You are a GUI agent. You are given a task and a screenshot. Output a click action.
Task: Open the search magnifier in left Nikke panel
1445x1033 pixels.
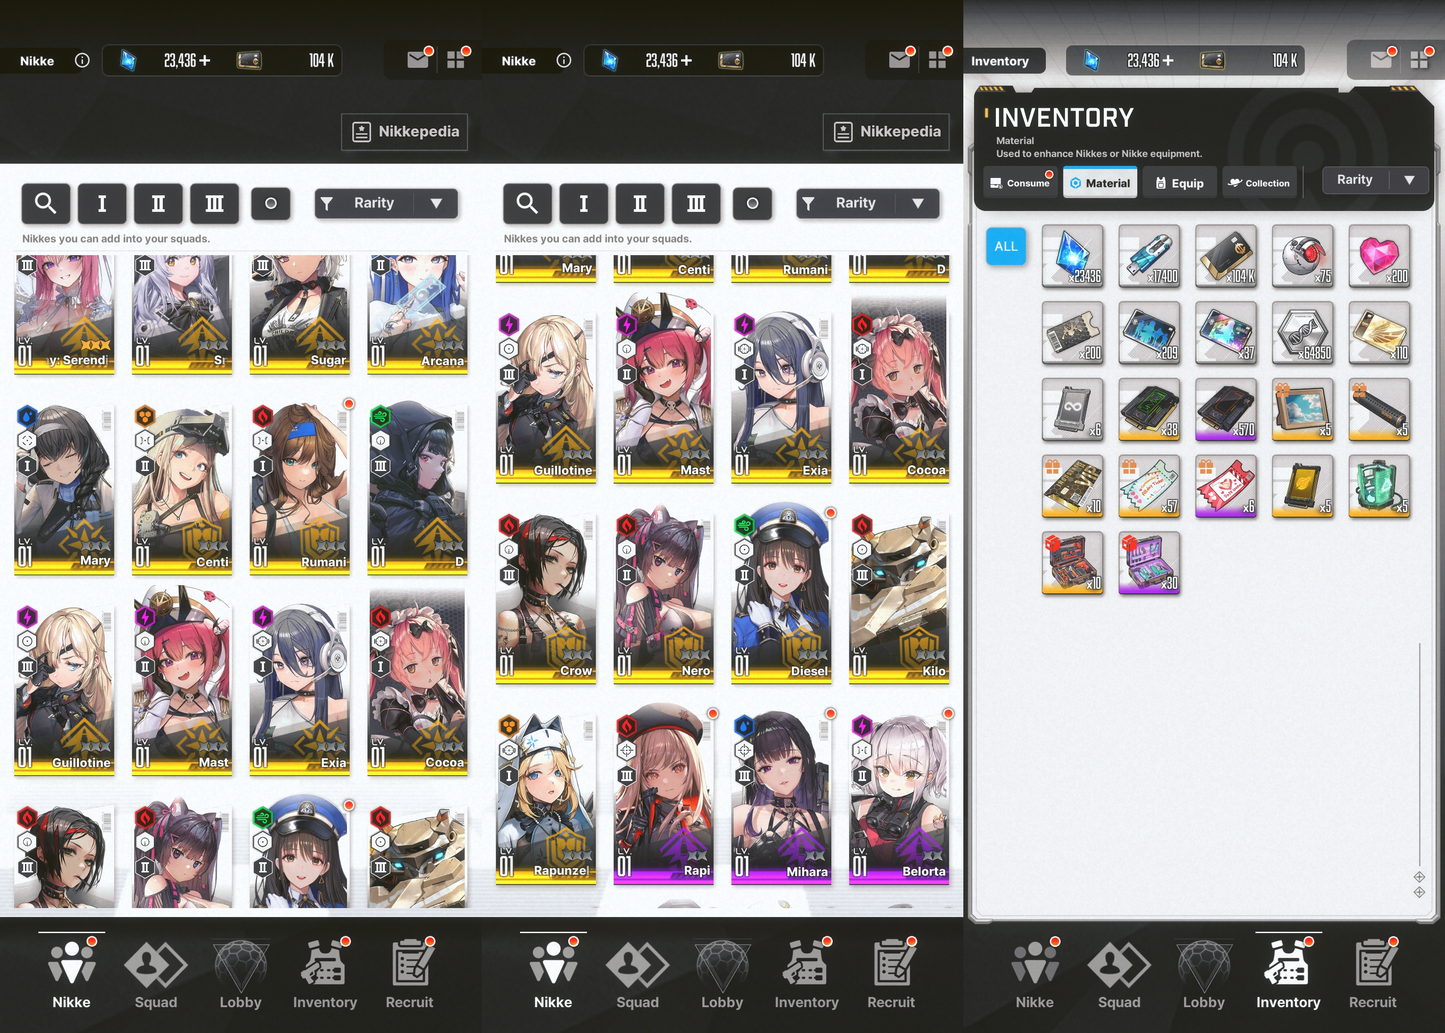pyautogui.click(x=46, y=203)
